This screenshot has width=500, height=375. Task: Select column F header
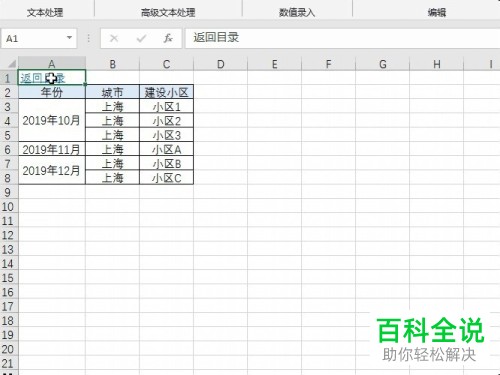tap(328, 64)
